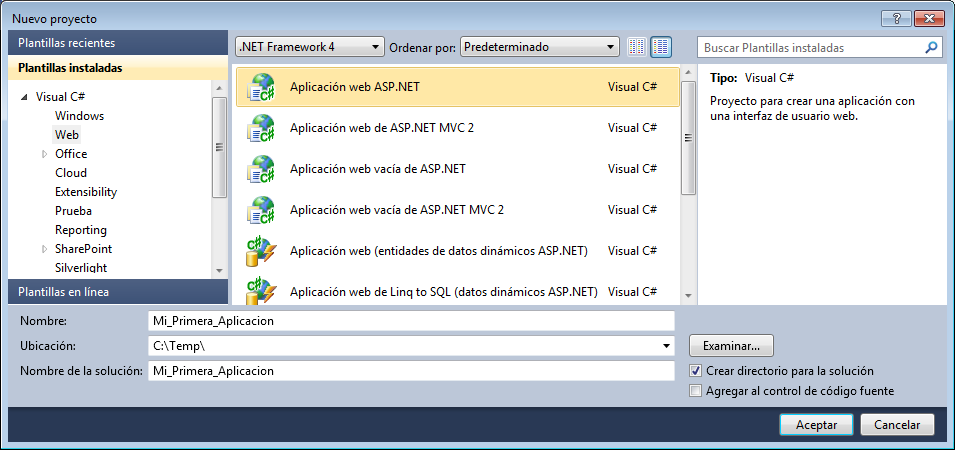
Task: Click the Aplicación web vacía de ASP.NET icon
Action: tap(260, 169)
